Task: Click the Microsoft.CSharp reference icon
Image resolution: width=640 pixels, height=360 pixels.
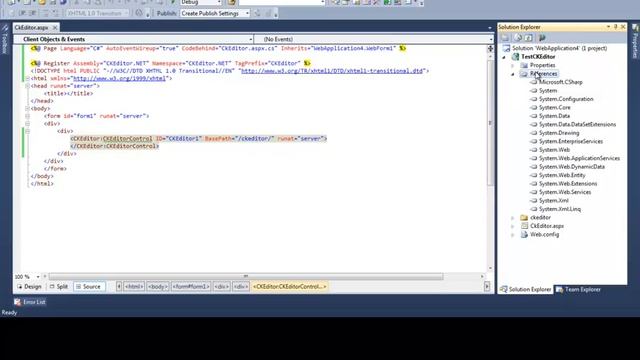Action: (533, 82)
